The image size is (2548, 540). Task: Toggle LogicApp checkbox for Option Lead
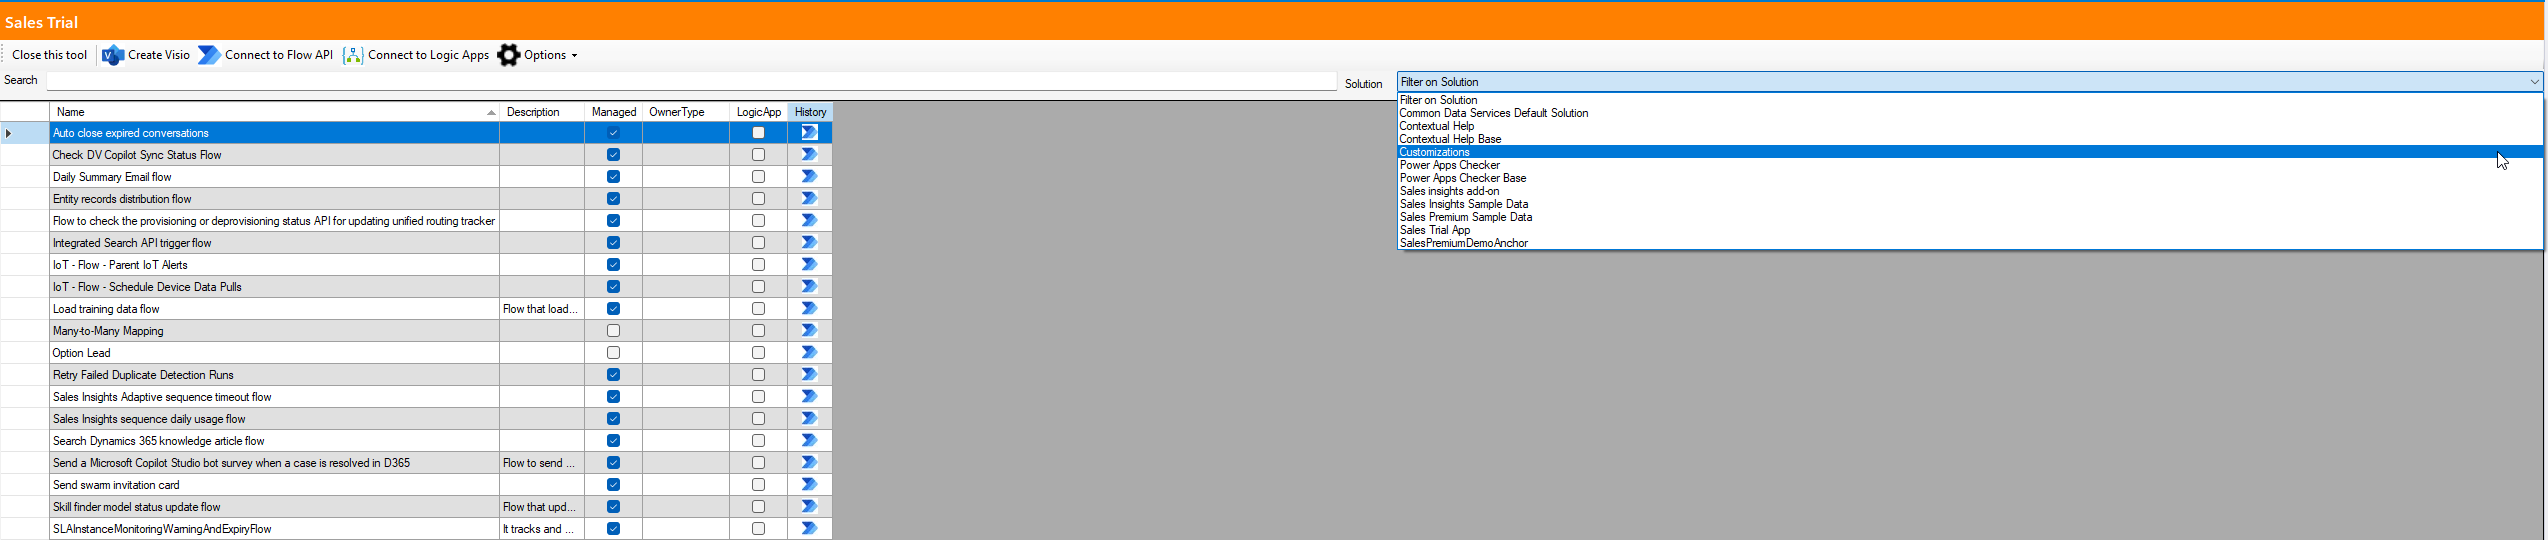pos(758,353)
